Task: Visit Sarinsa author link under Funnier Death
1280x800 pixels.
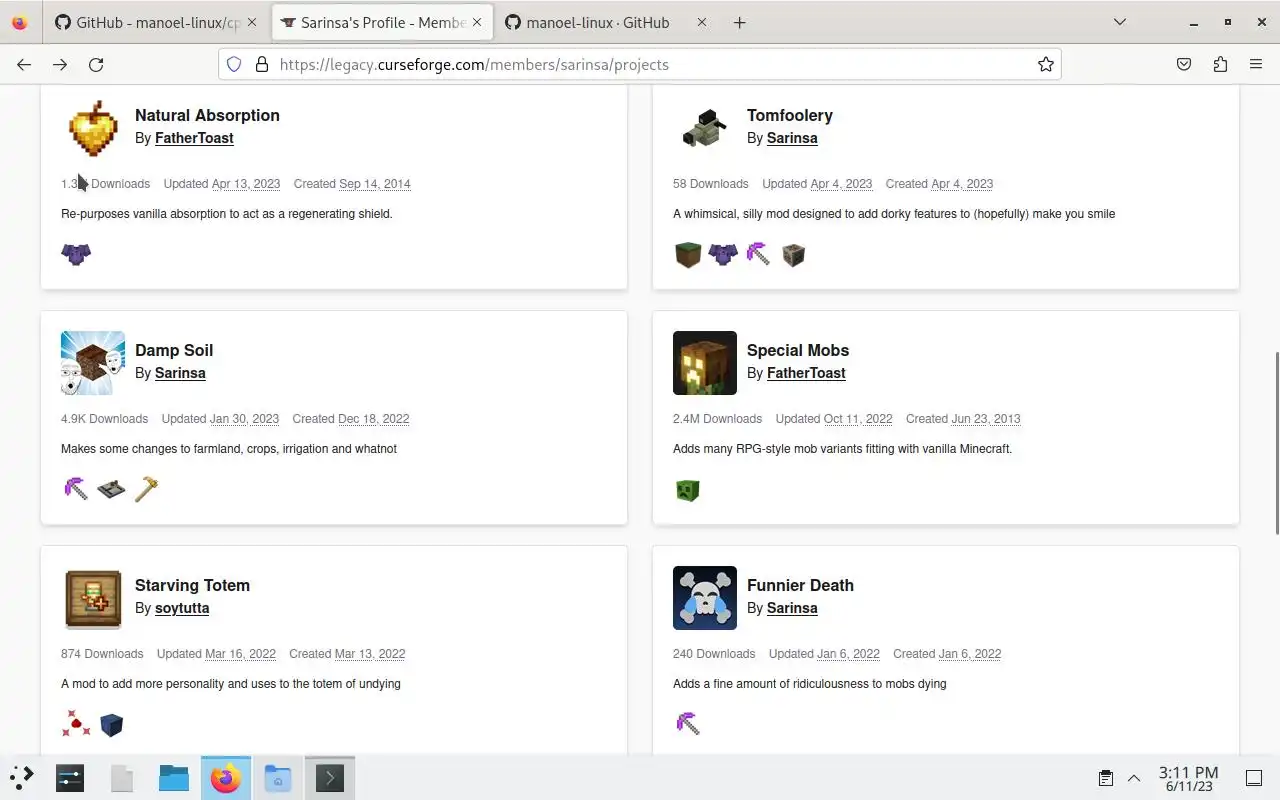Action: pyautogui.click(x=792, y=608)
